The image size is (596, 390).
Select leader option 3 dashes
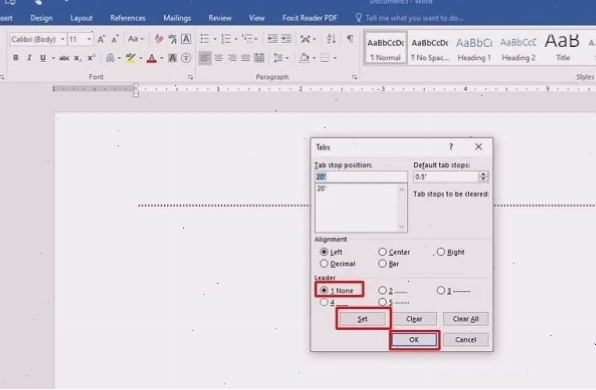click(x=441, y=290)
